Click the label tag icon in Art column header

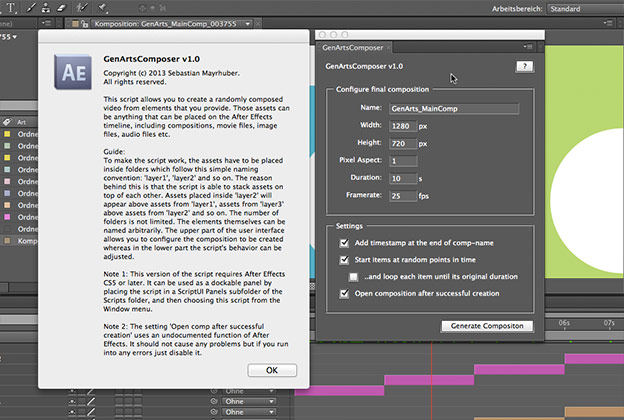[x=6, y=121]
